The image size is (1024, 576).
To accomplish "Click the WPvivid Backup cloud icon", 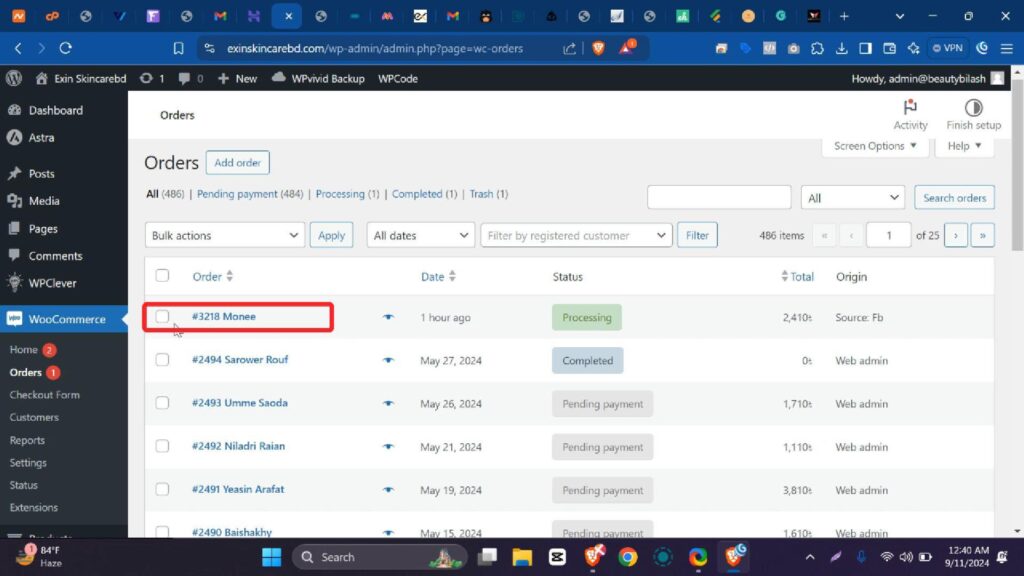I will (x=280, y=78).
